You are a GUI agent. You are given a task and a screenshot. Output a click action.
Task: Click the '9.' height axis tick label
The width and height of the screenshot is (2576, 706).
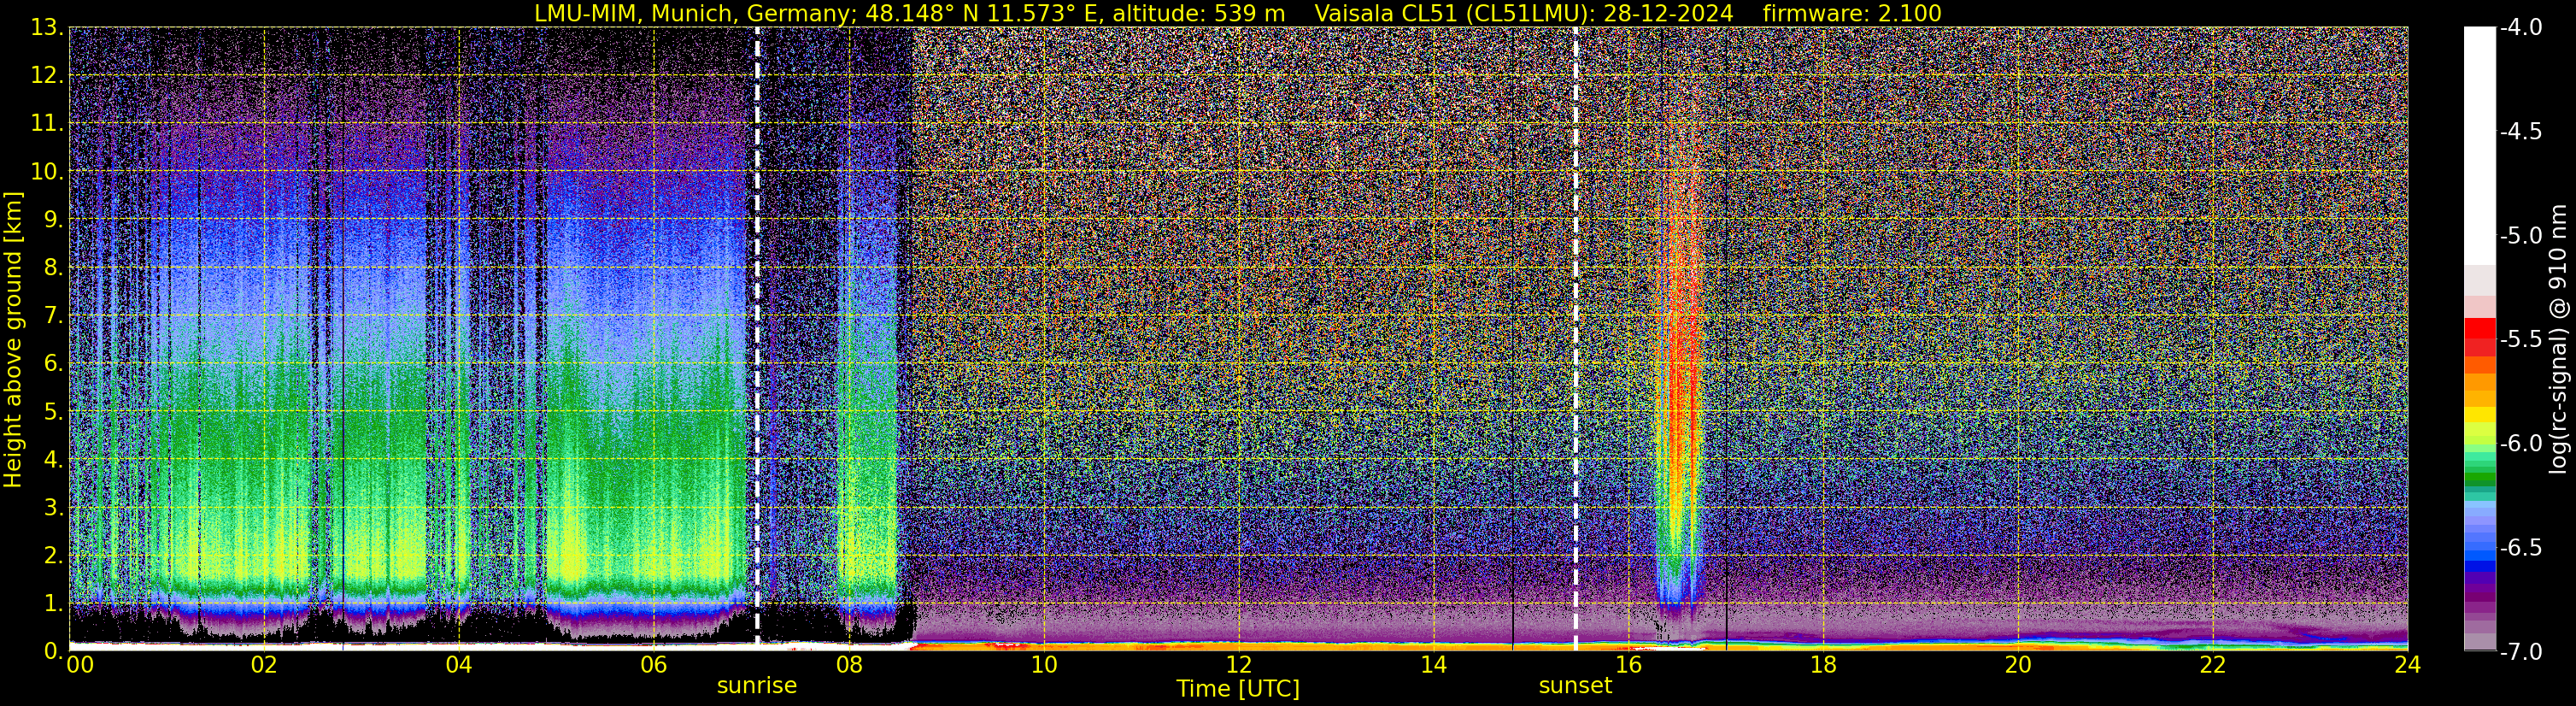click(x=53, y=220)
